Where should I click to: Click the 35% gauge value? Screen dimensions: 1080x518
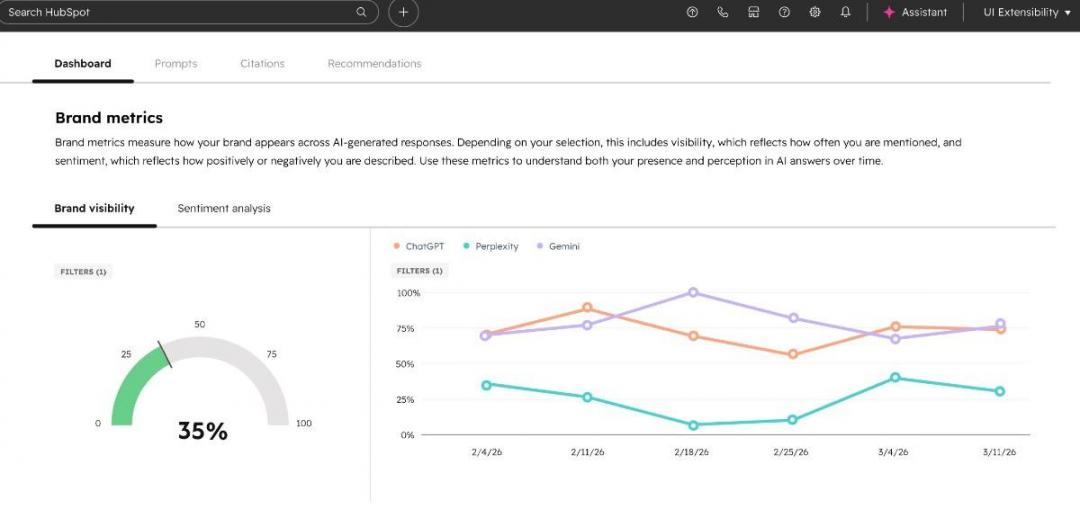(202, 431)
